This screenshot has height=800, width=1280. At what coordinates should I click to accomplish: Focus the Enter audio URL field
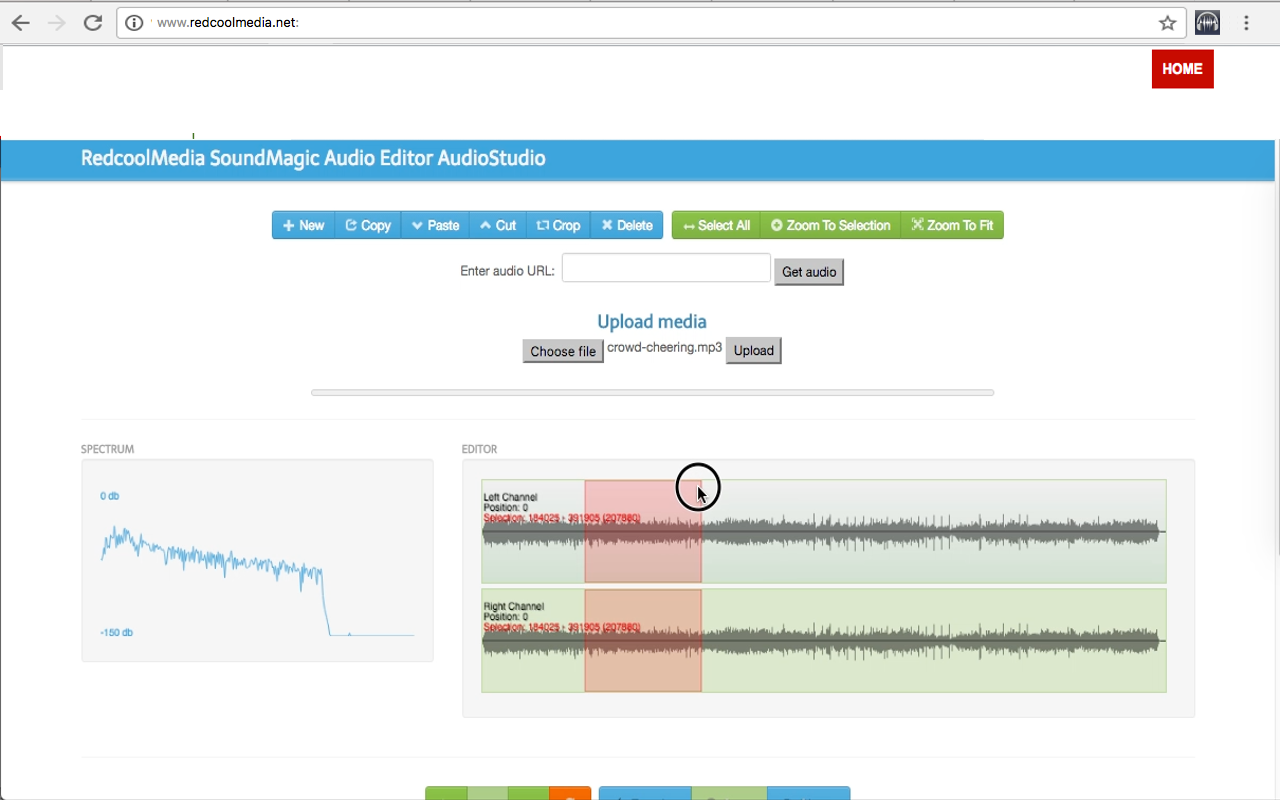(x=666, y=268)
